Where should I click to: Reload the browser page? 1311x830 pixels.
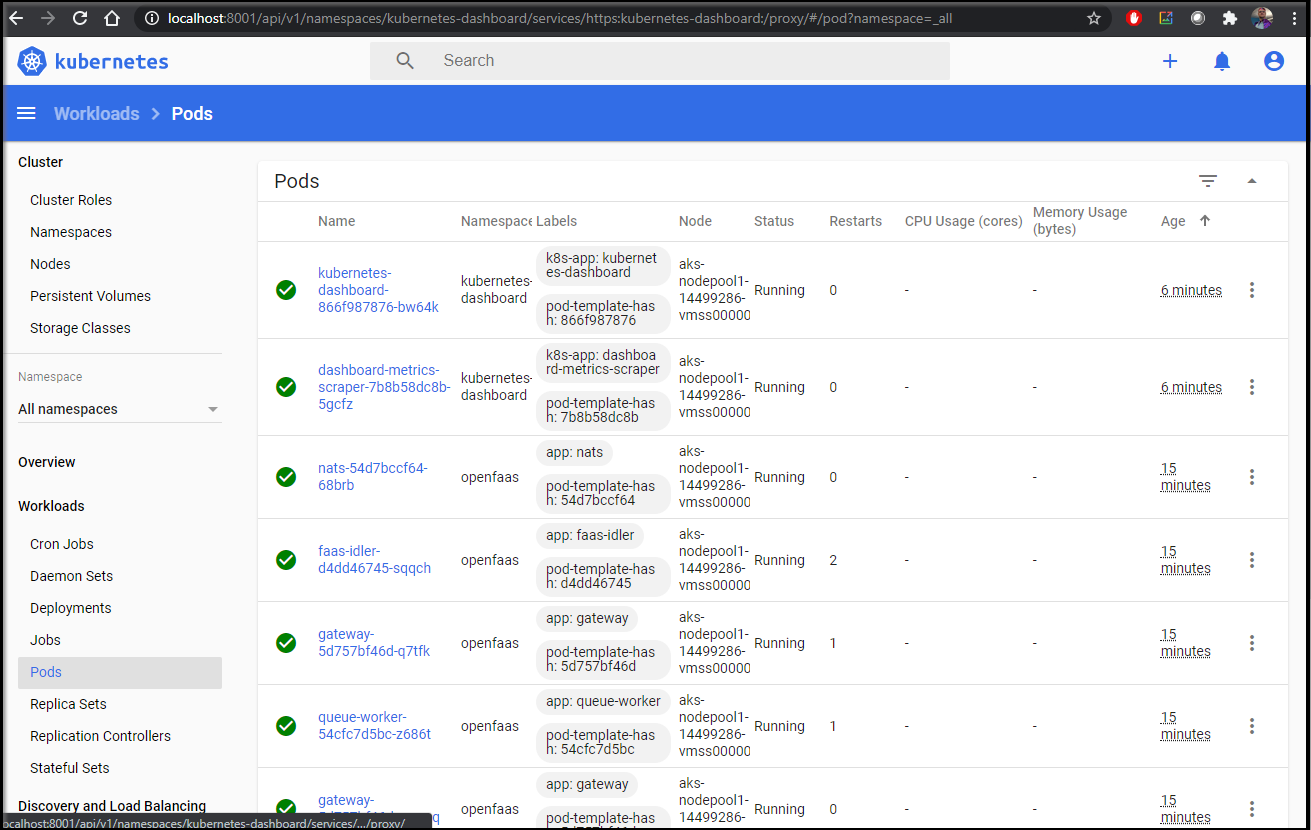click(x=80, y=18)
